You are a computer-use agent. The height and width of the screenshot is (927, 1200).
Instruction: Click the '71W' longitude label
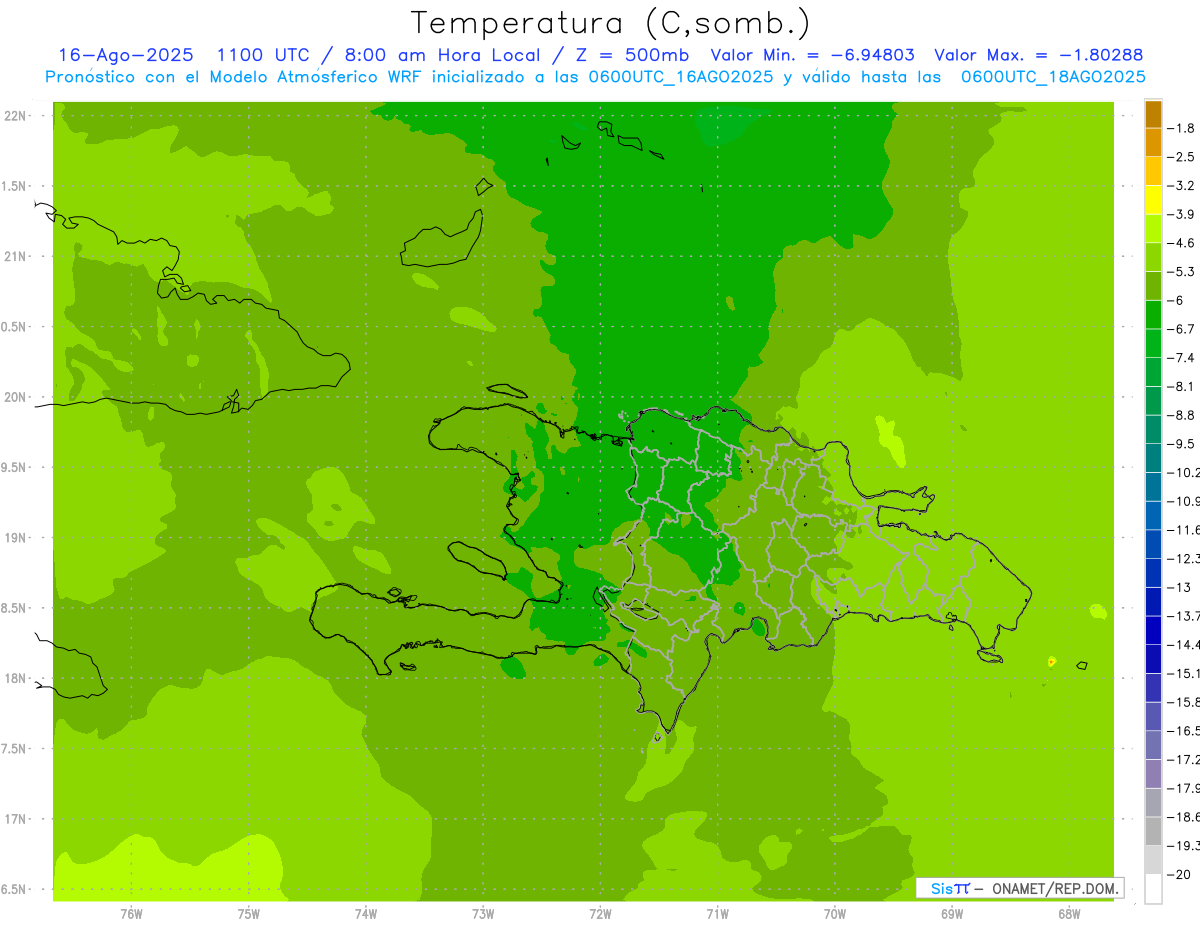[x=717, y=914]
